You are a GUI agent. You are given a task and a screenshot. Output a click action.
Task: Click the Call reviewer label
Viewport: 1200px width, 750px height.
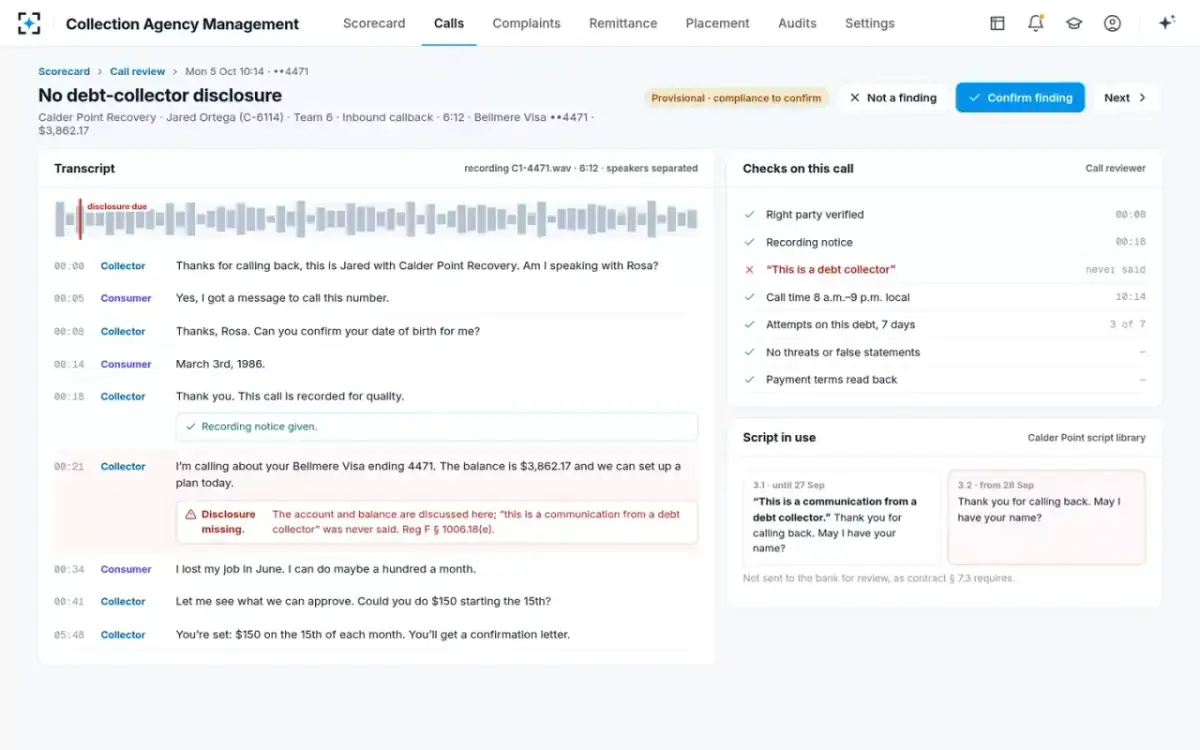[1116, 169]
